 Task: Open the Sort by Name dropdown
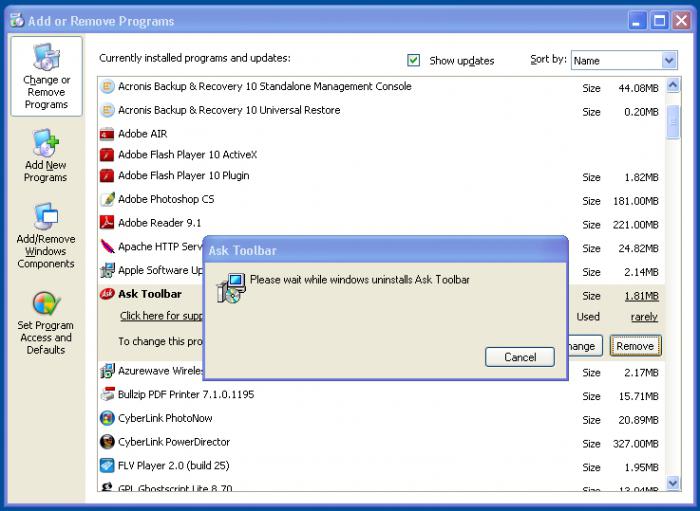pos(624,60)
